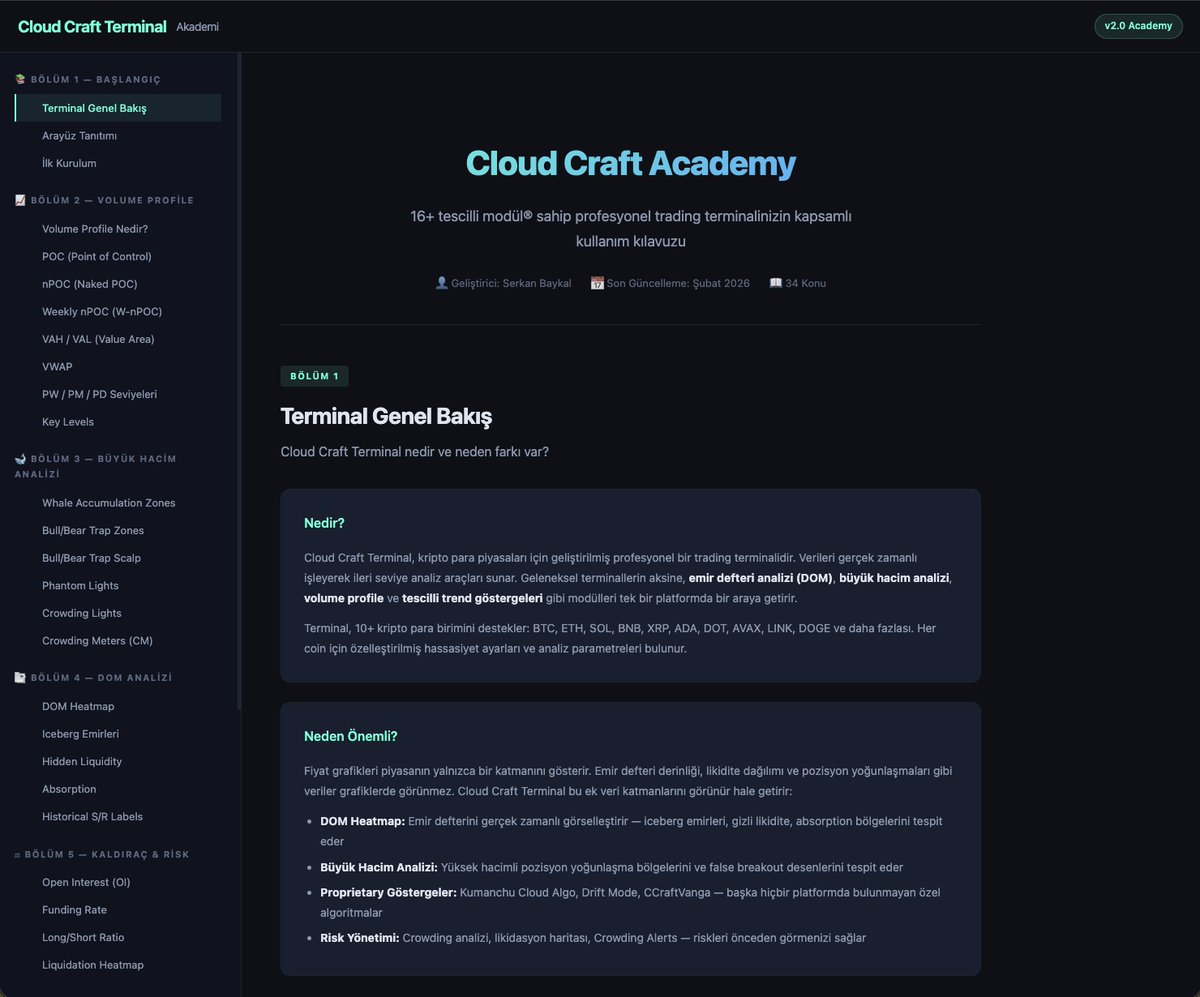Click the scale icon beside BÖLÜM 5
The height and width of the screenshot is (997, 1200).
[x=18, y=855]
